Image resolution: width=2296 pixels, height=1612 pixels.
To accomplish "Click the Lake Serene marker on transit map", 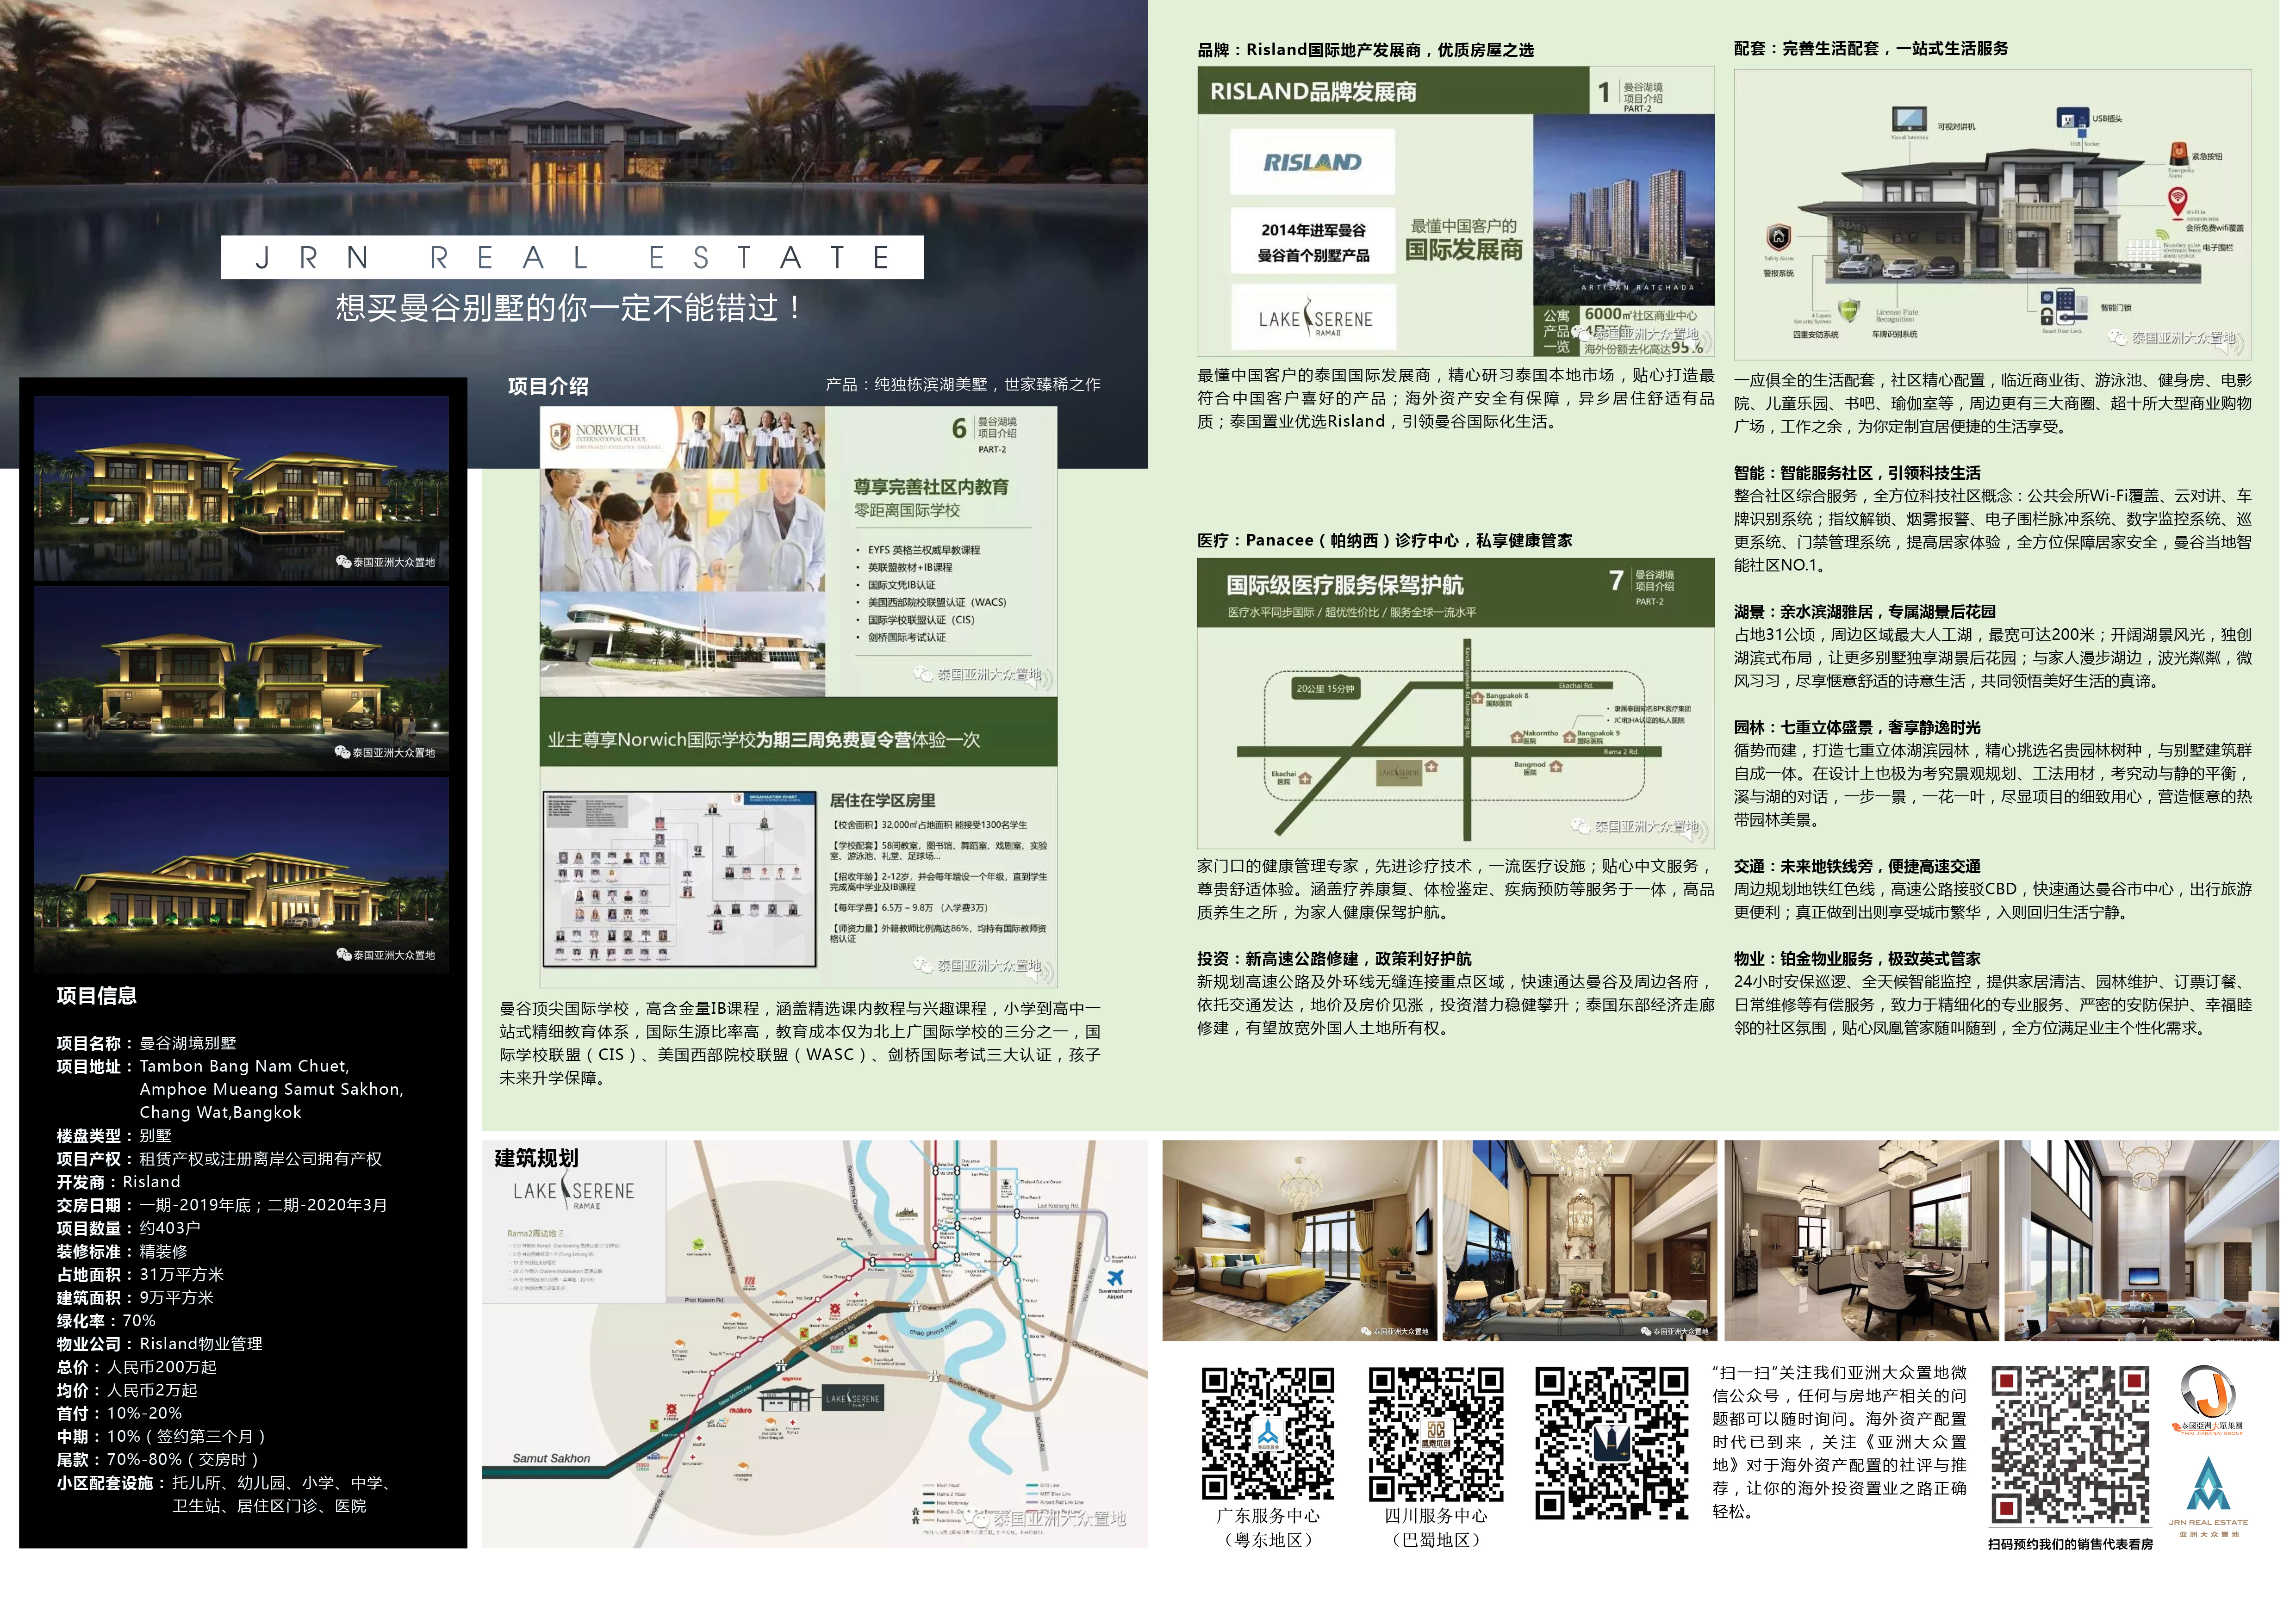I will click(x=852, y=1398).
